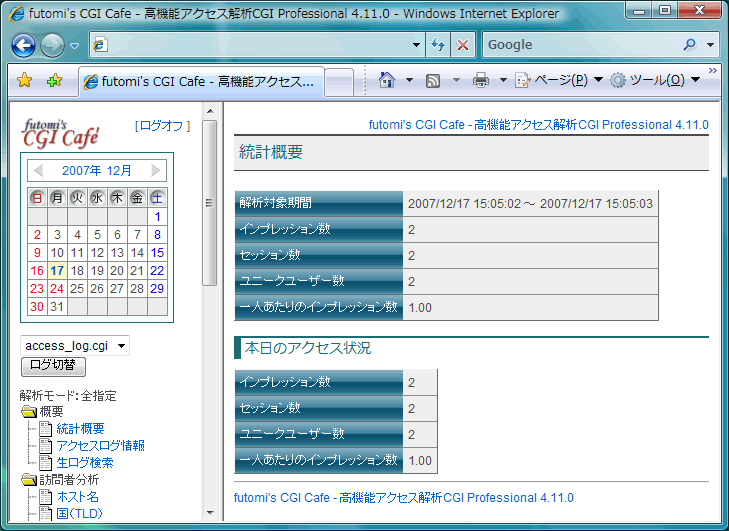Click the ログ切替 button
The height and width of the screenshot is (531, 729).
tap(53, 366)
